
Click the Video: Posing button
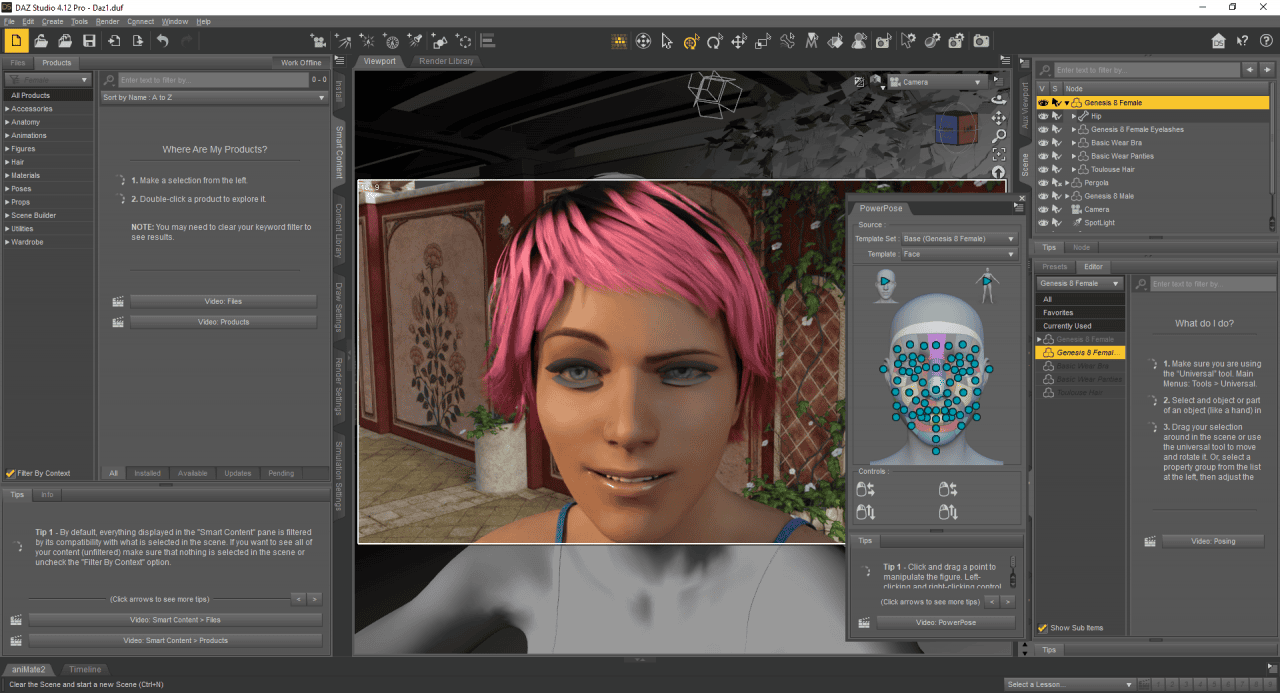pos(1213,541)
